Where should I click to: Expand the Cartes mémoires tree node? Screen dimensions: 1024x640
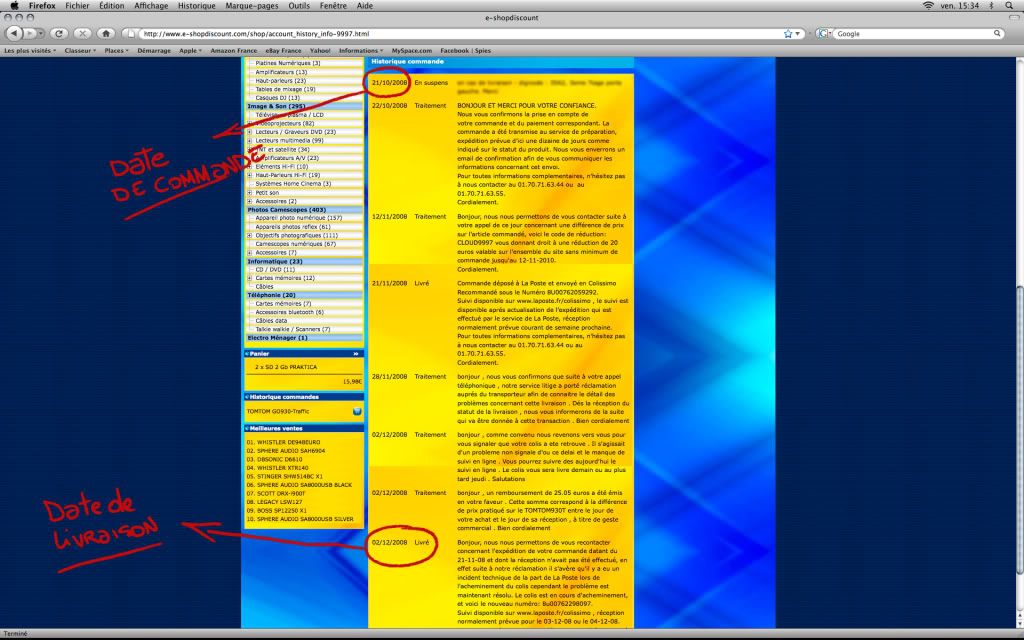249,278
